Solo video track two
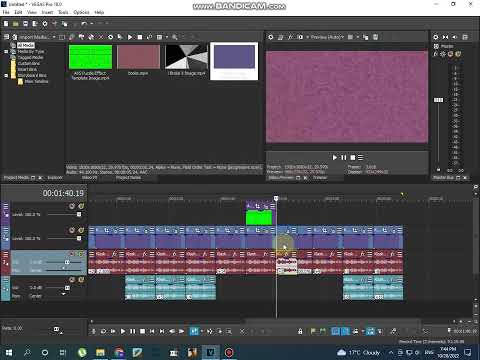The image size is (480, 360). (x=81, y=230)
